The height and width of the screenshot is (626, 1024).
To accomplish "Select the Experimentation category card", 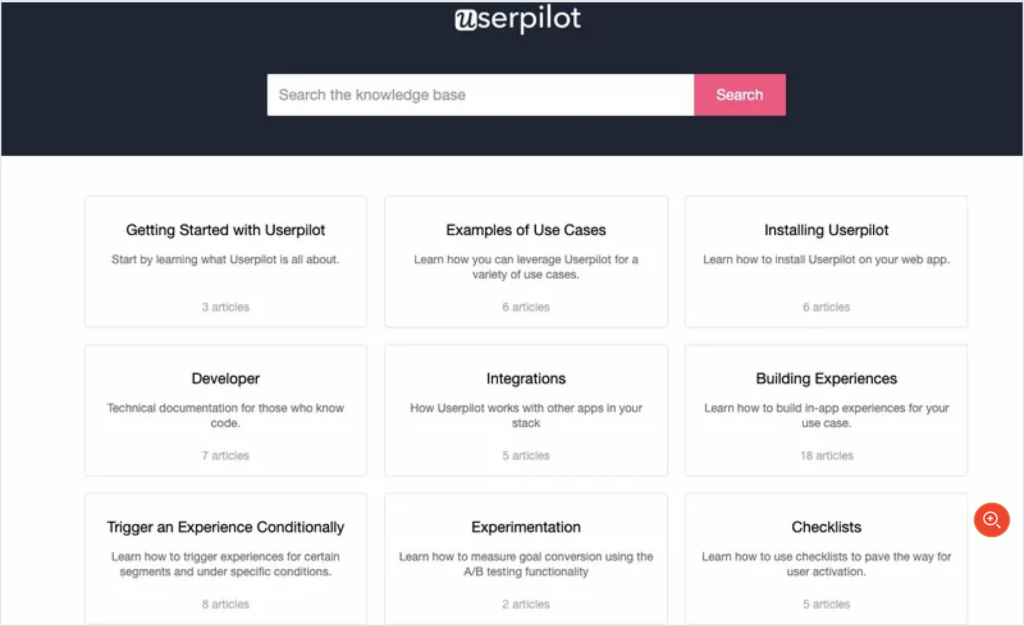I will (x=526, y=527).
